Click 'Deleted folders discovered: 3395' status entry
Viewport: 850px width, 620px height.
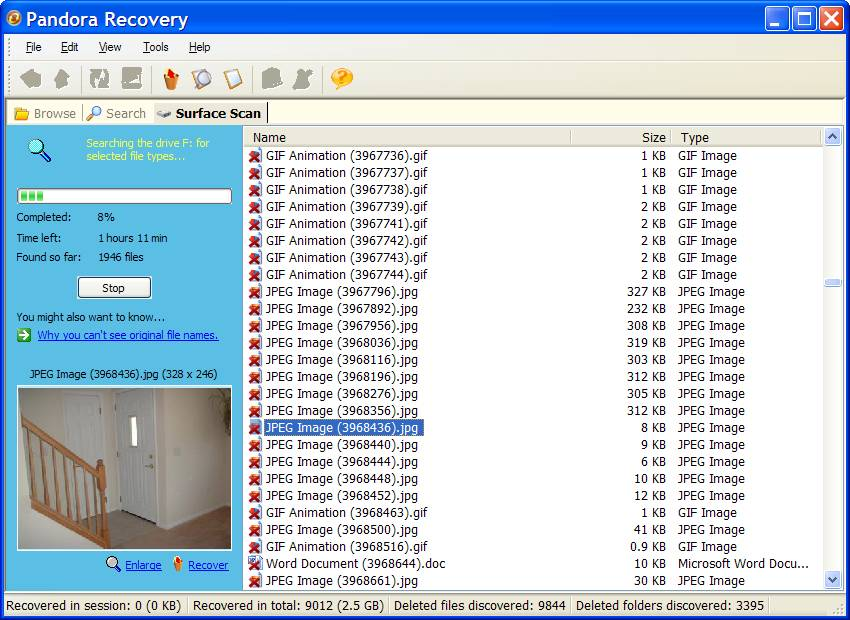tap(669, 605)
